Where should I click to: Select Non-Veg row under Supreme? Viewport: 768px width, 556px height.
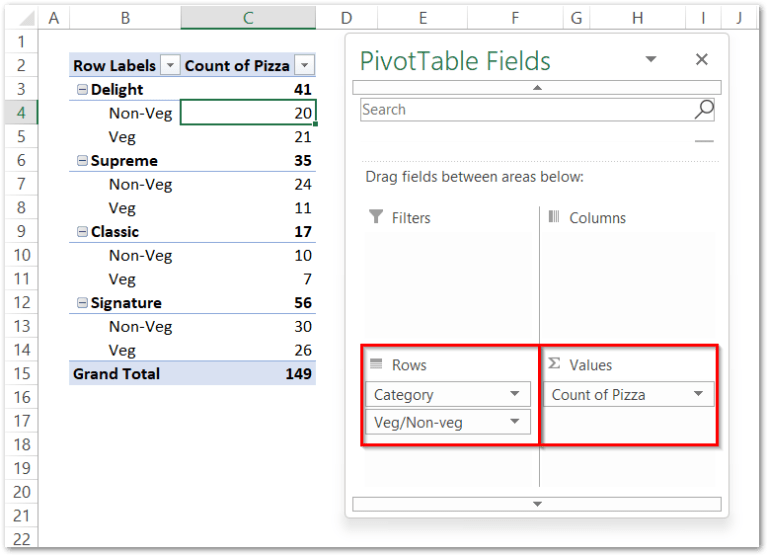(125, 184)
